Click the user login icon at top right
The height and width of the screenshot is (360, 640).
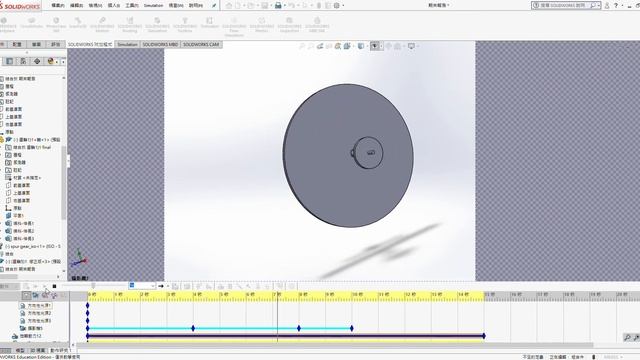[x=607, y=5]
